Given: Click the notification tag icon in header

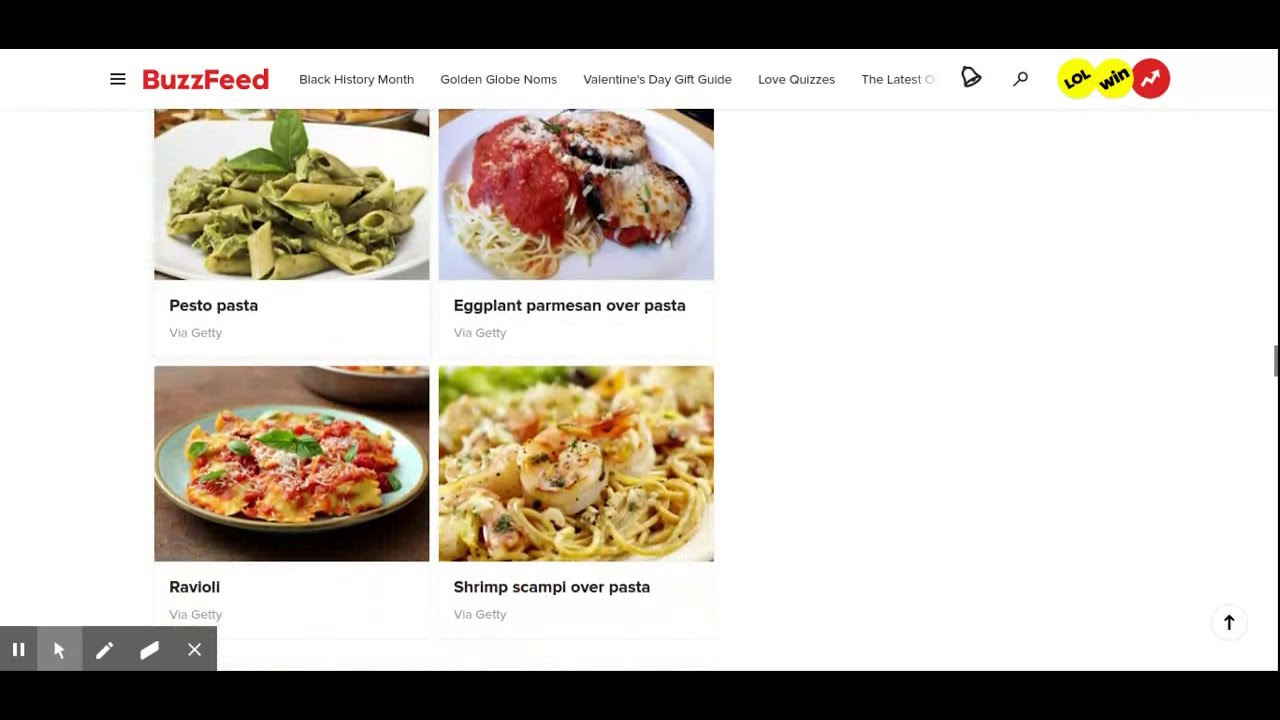Looking at the screenshot, I should click(x=971, y=78).
